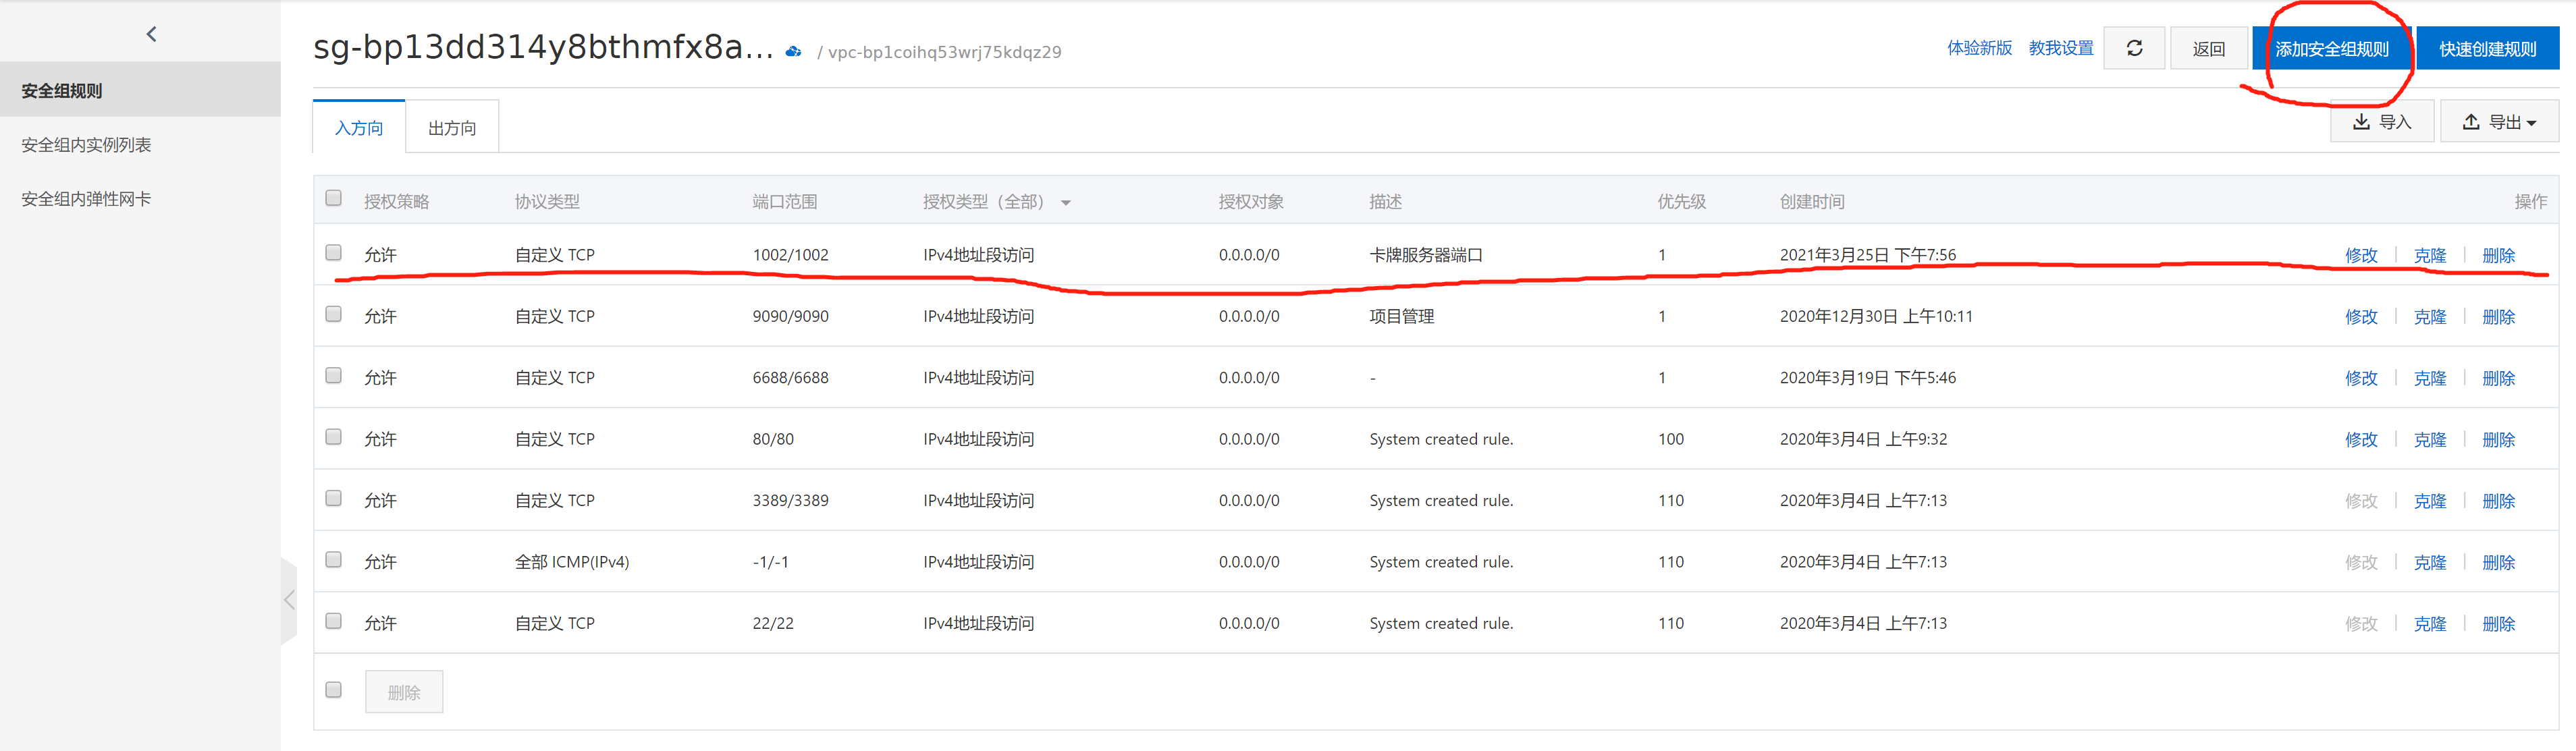Open 安全组内实例列表 in sidebar

[x=86, y=145]
